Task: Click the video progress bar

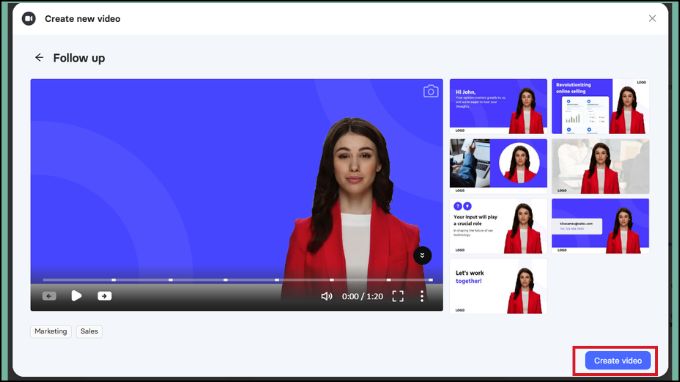Action: click(x=238, y=280)
